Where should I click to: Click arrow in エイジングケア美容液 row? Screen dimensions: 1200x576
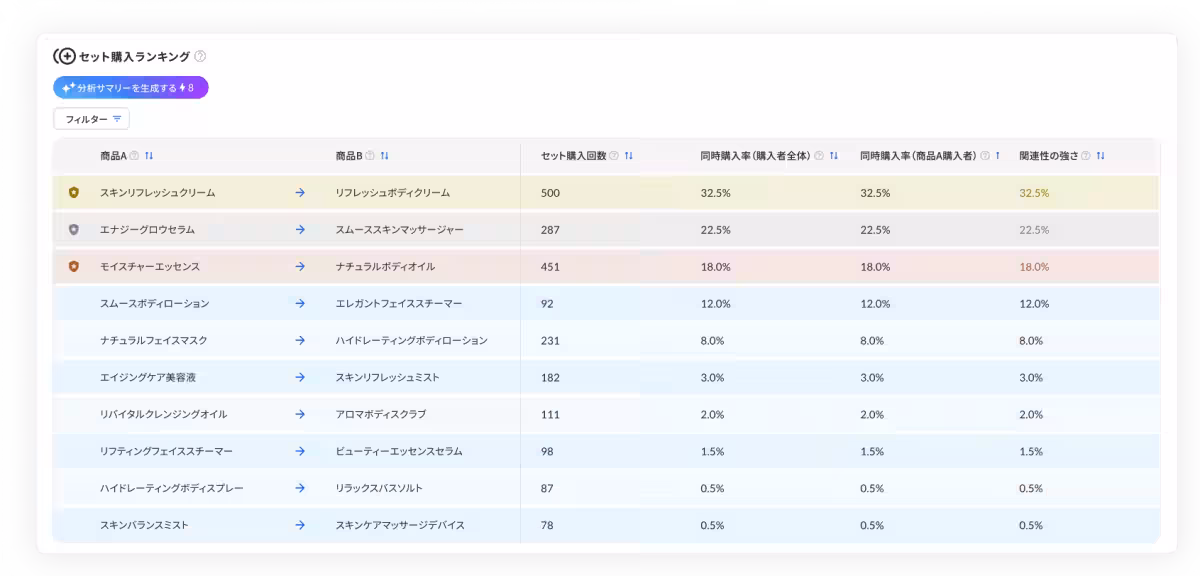pyautogui.click(x=300, y=377)
